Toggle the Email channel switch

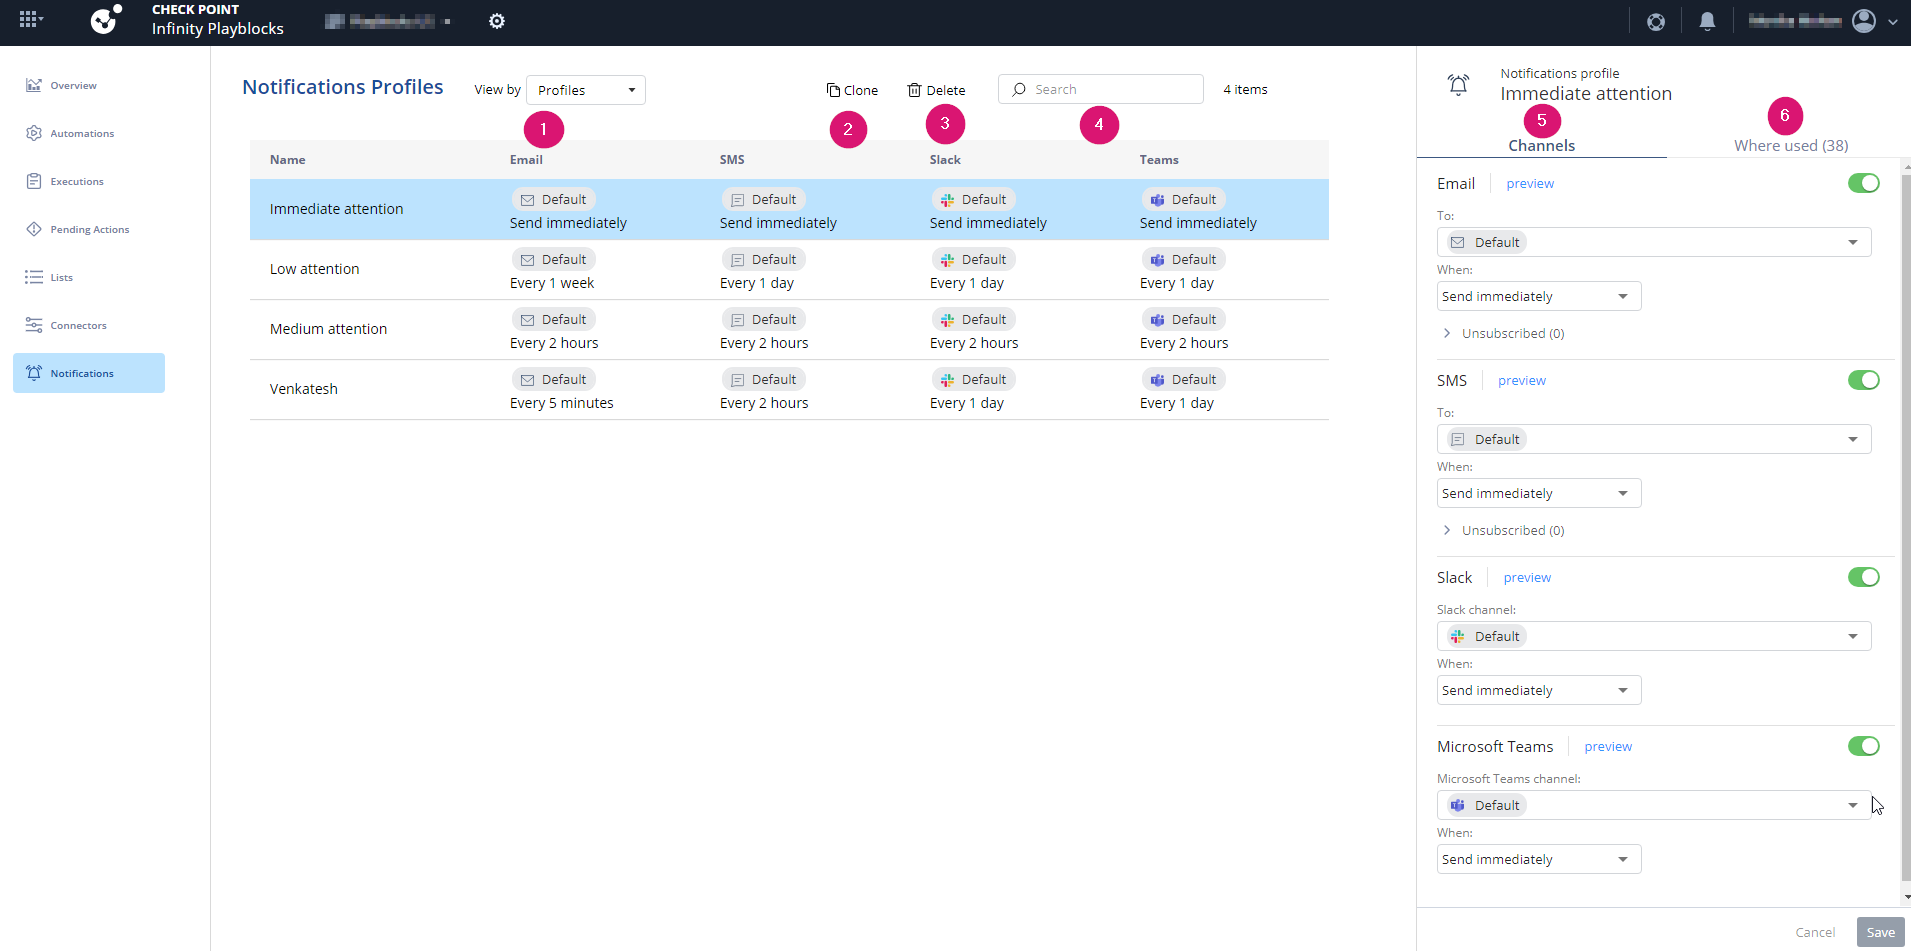pyautogui.click(x=1864, y=183)
